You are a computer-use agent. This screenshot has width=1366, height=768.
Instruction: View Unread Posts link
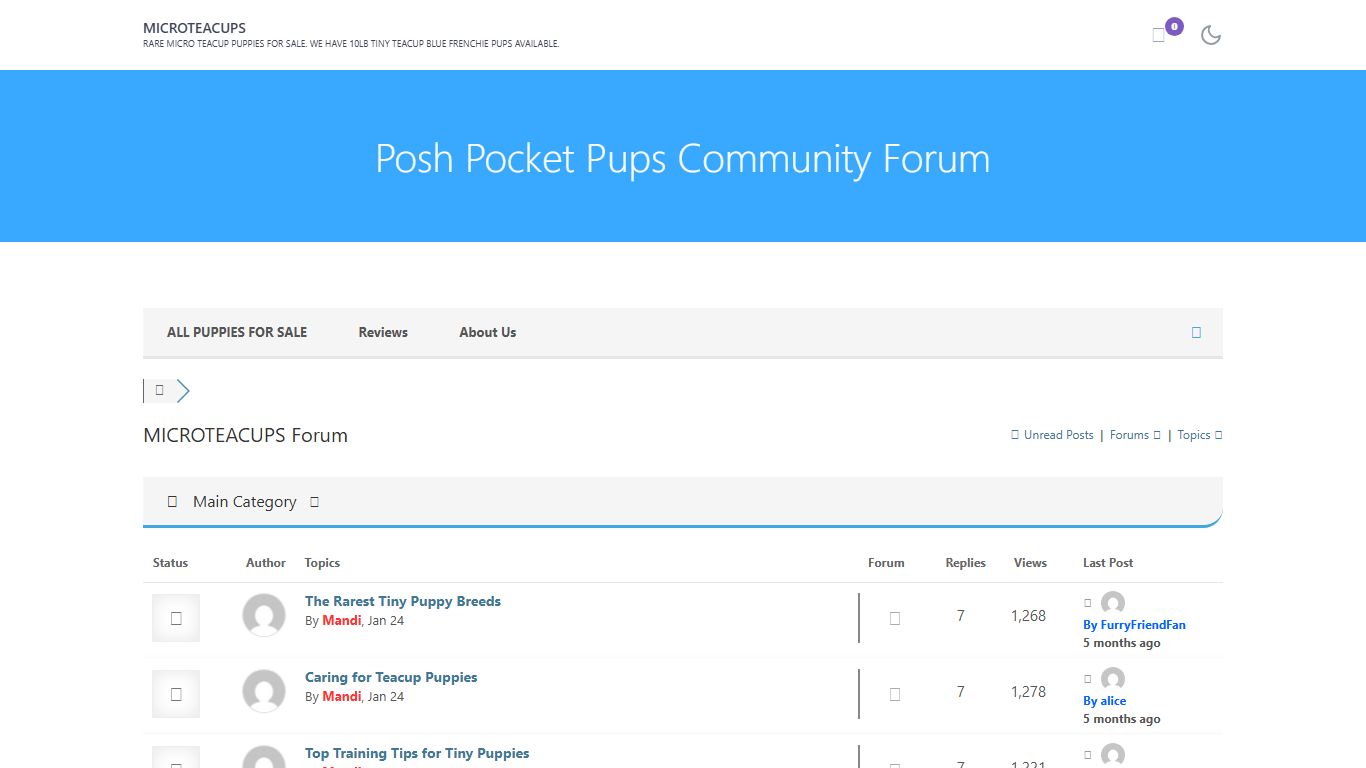1058,435
